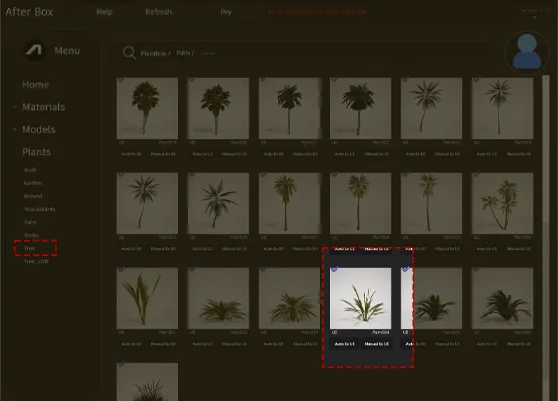Open the user profile avatar
Viewport: 558px width, 401px height.
click(x=527, y=52)
